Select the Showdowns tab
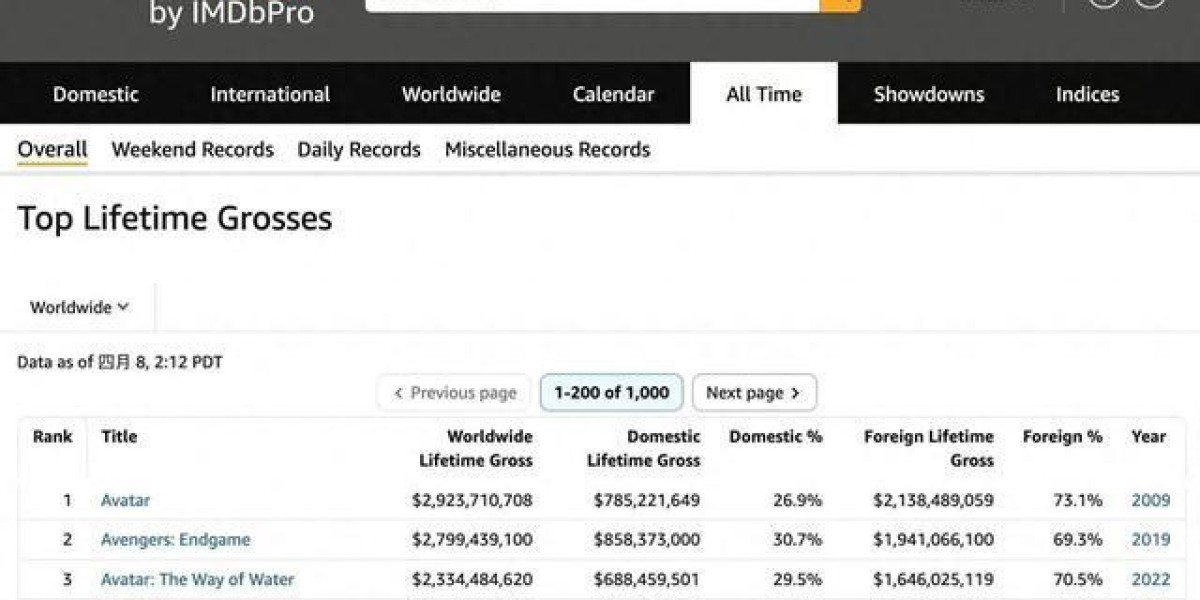1200x600 pixels. tap(929, 94)
